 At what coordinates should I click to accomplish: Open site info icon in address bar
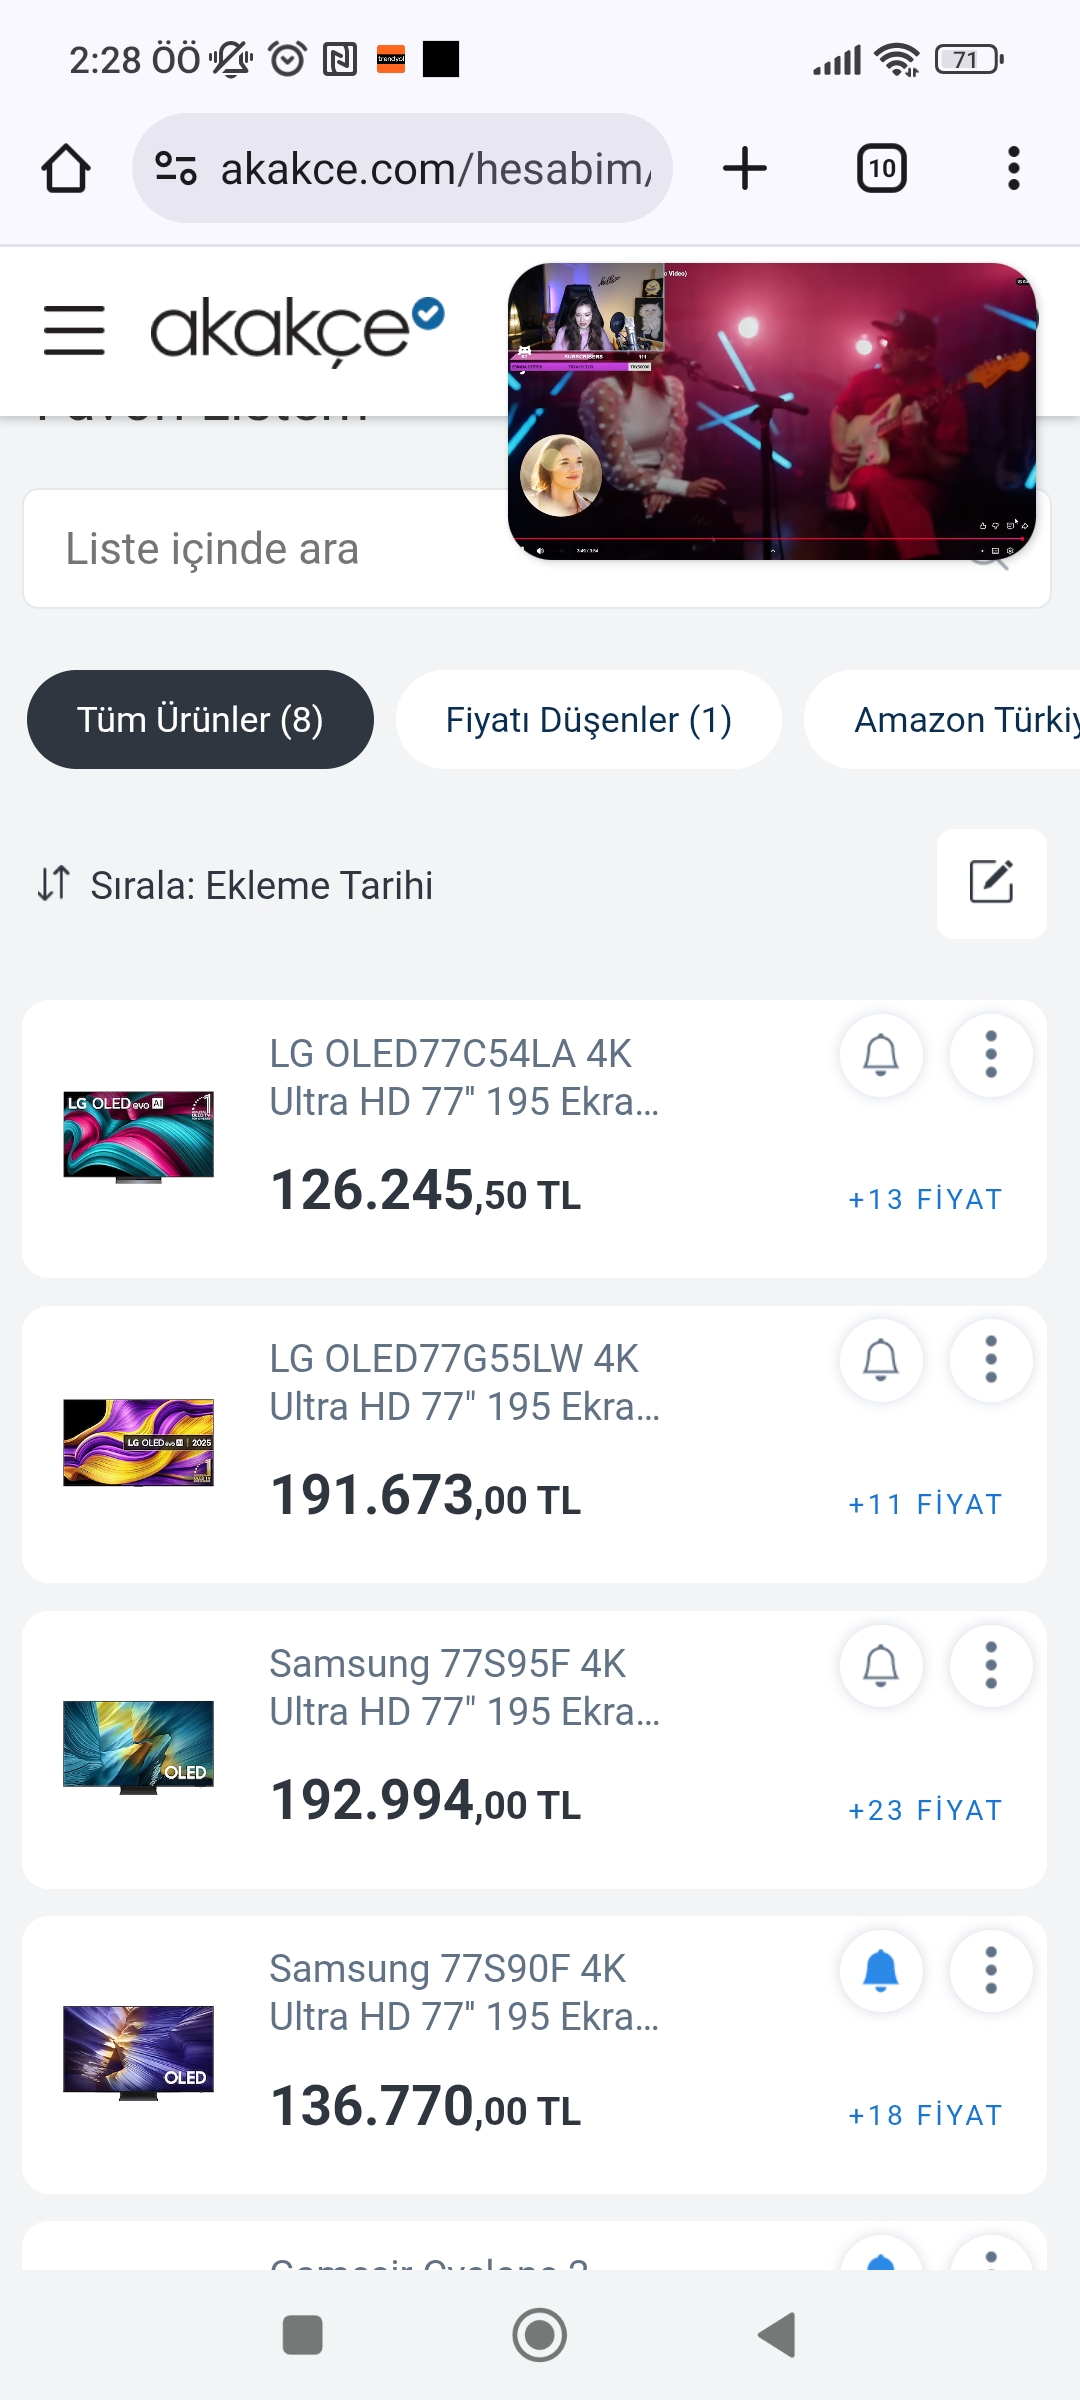pos(176,168)
